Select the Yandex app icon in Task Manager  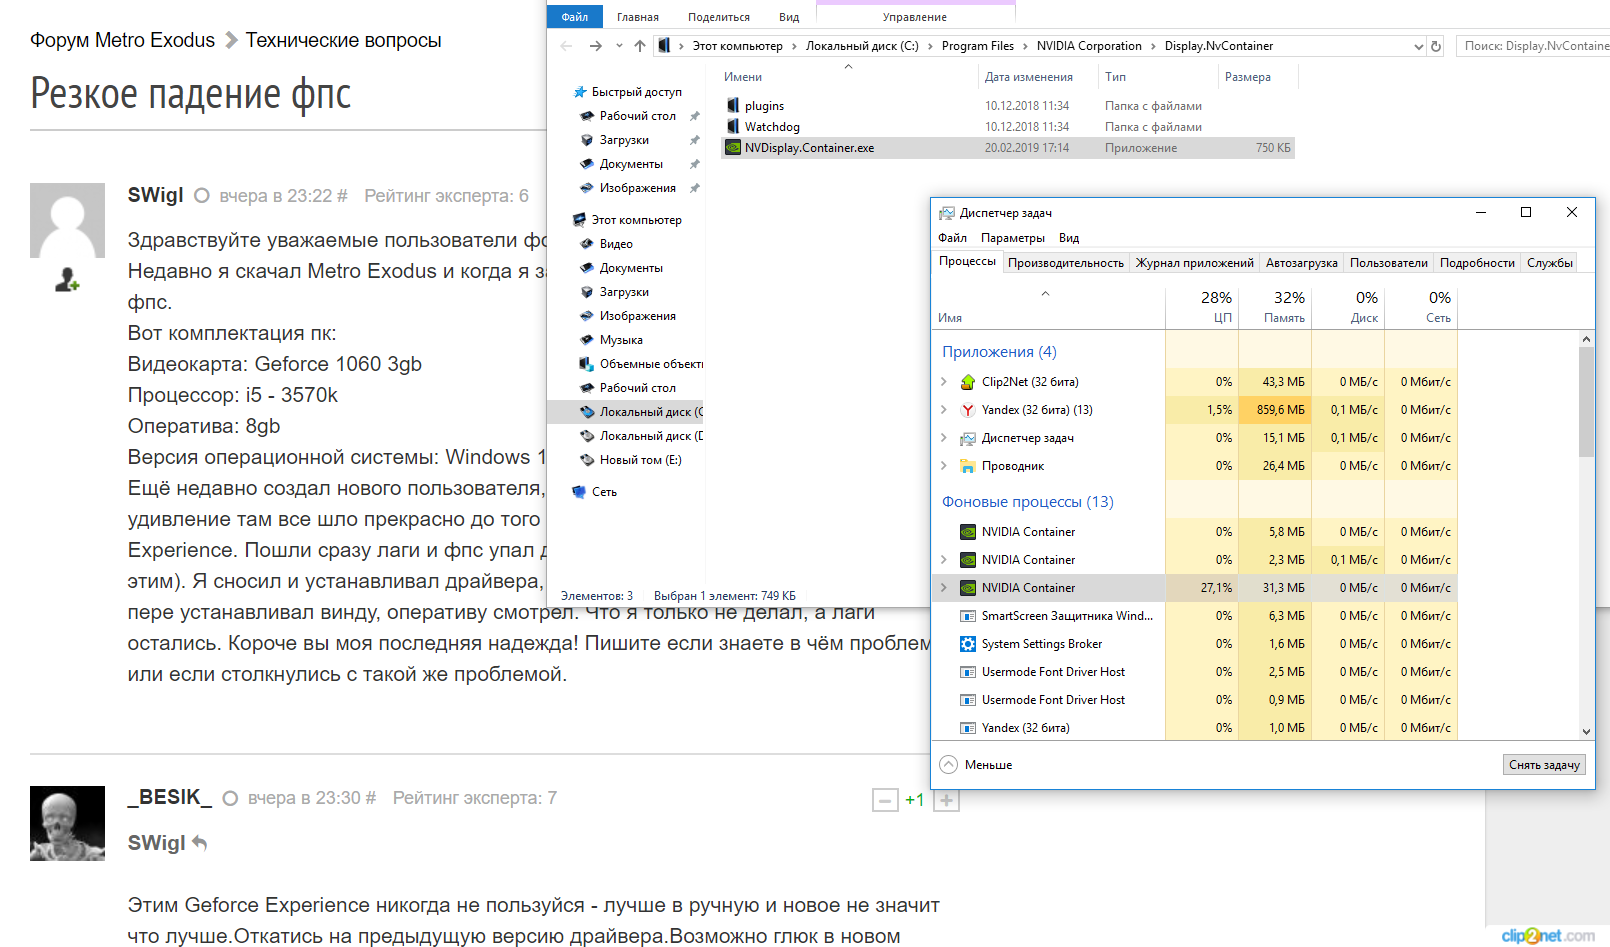[x=967, y=410]
